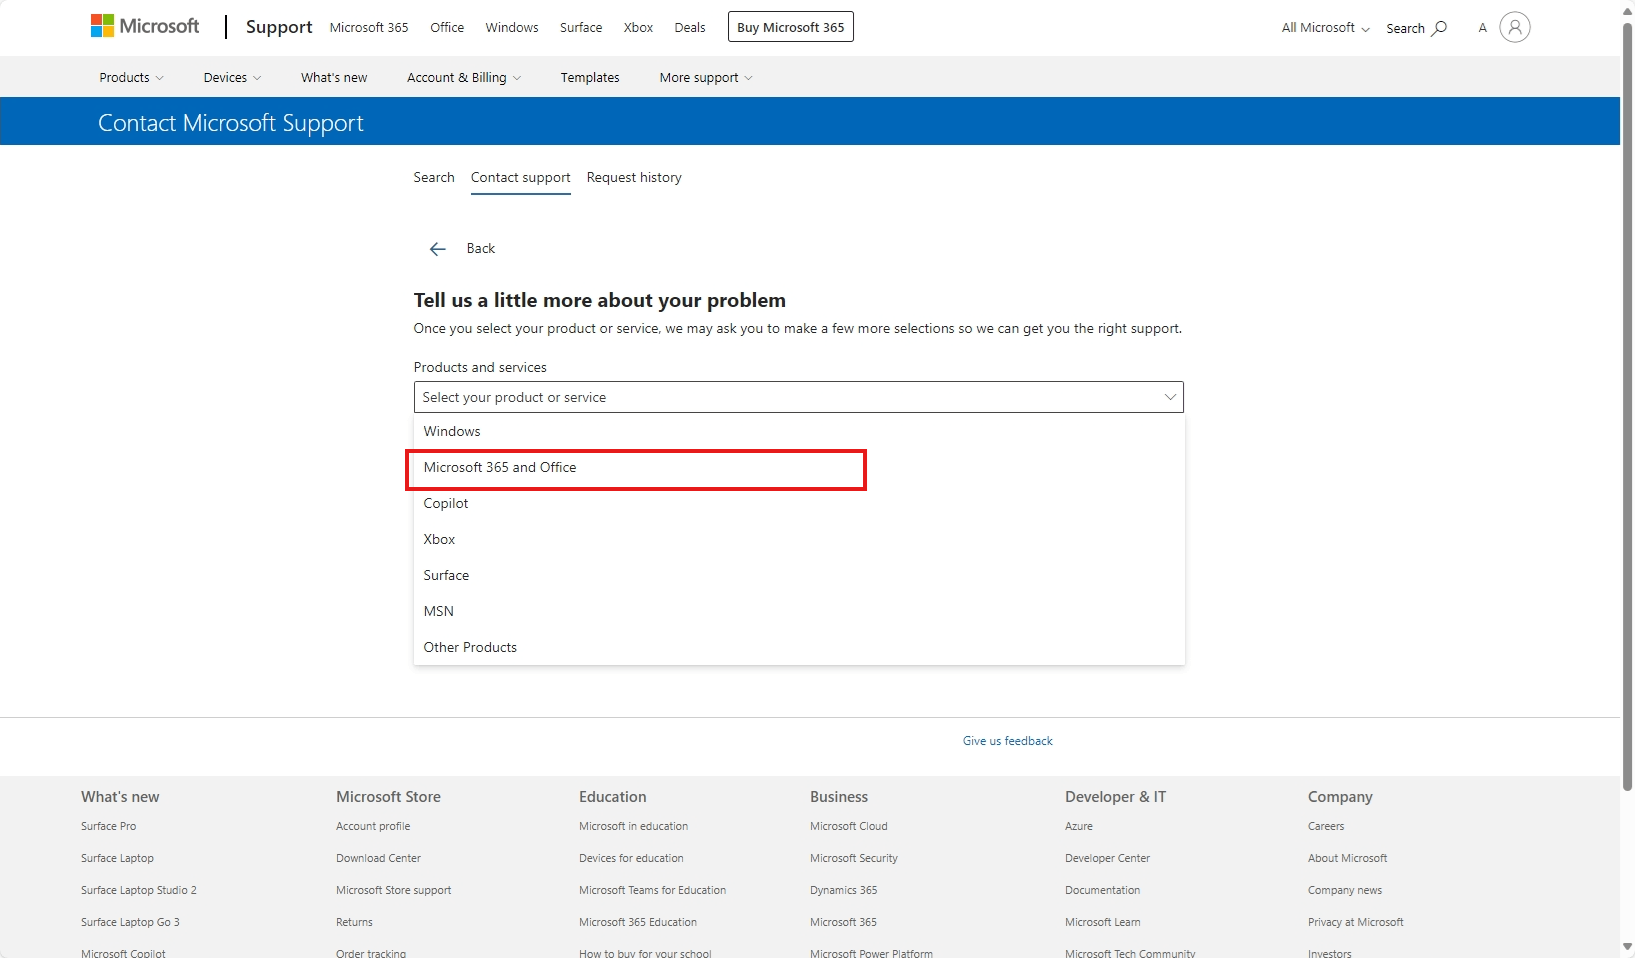
Task: Open the account sign-in avatar icon
Action: pyautogui.click(x=1515, y=27)
